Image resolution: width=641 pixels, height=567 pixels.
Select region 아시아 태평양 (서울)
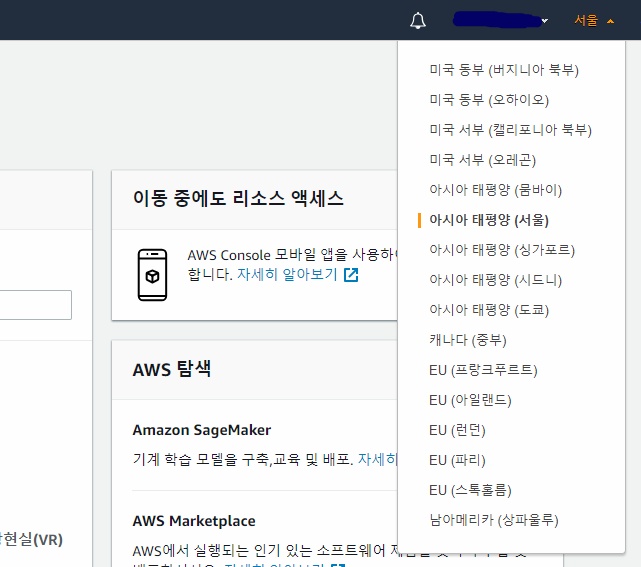tap(489, 220)
